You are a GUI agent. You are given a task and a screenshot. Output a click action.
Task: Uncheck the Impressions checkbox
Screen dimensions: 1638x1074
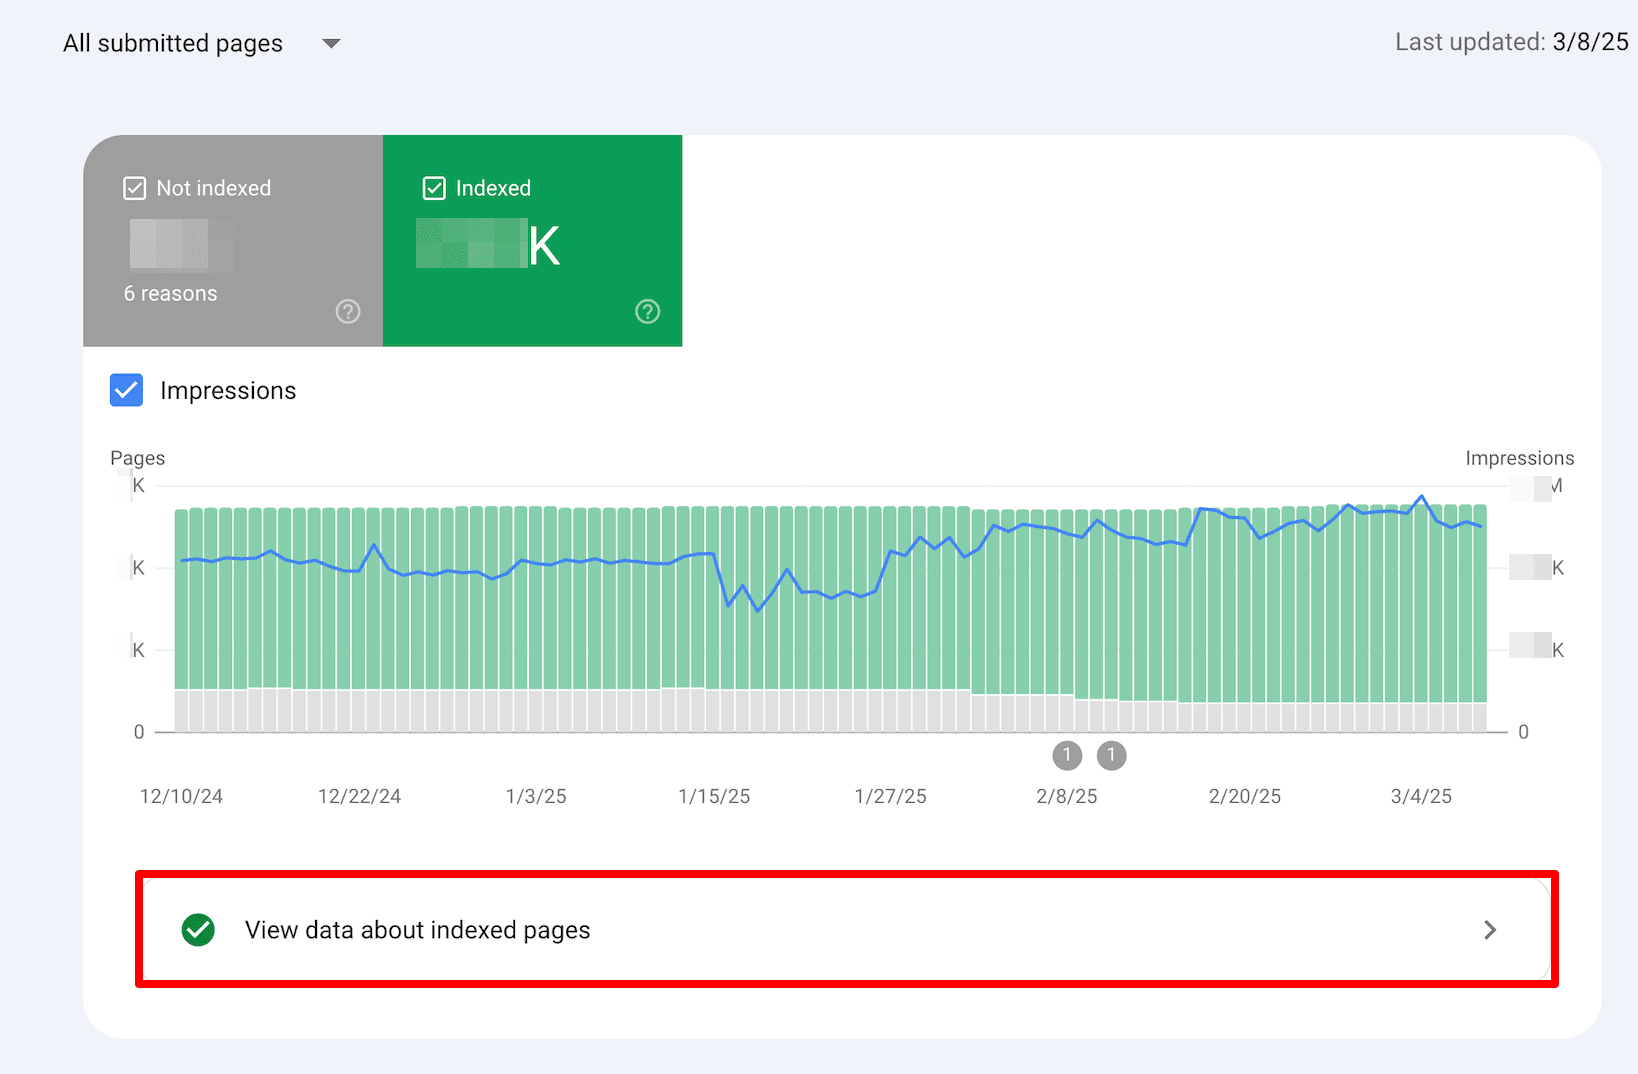[x=125, y=390]
